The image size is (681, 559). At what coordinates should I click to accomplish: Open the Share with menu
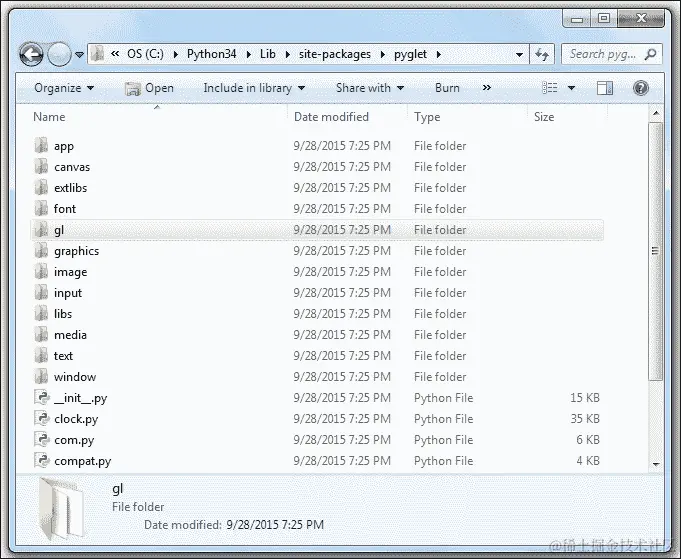[370, 88]
